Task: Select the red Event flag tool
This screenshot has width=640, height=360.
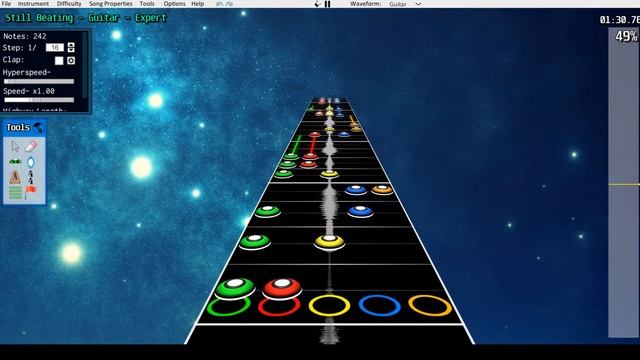Action: click(31, 192)
